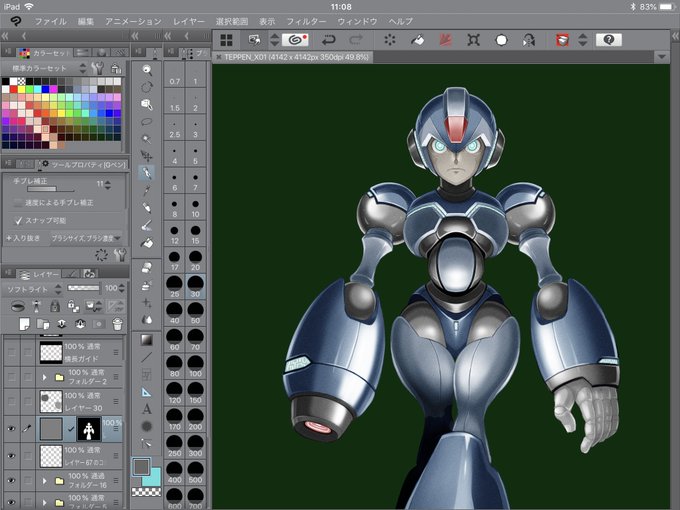Select the 30 brush size preset
Viewport: 680px width, 510px height.
195,286
